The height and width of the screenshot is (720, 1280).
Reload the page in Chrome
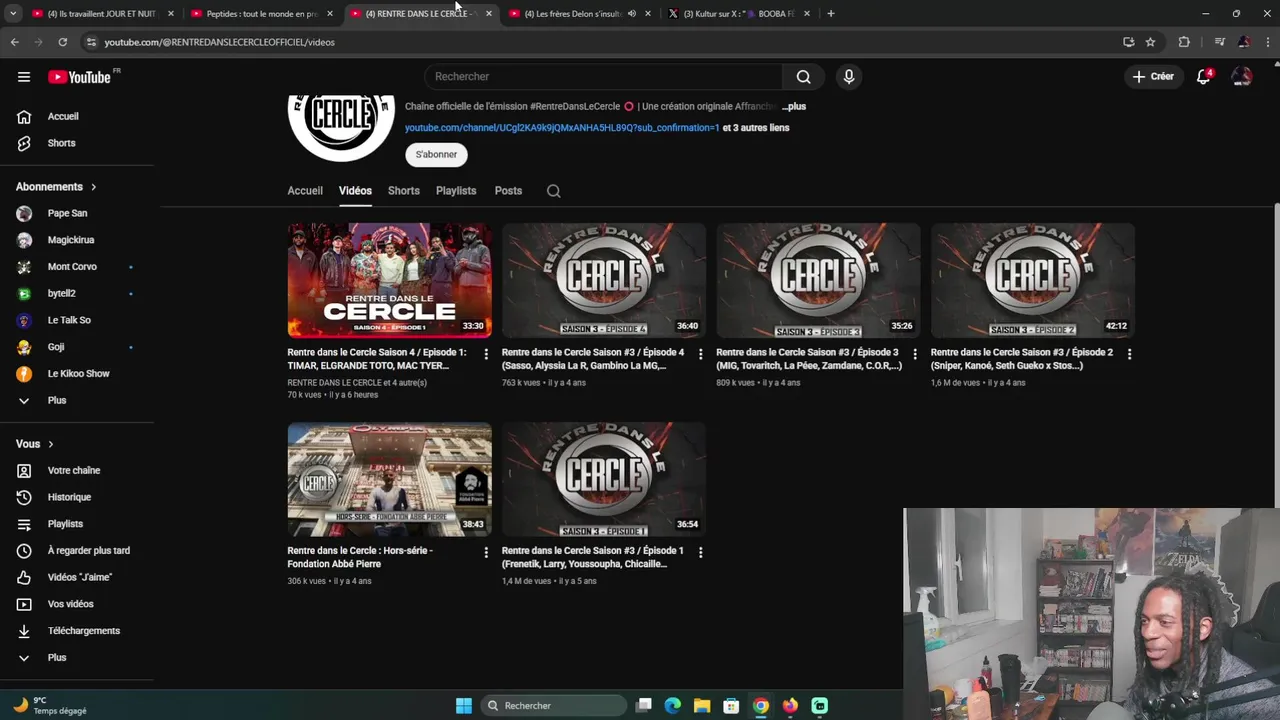(62, 42)
